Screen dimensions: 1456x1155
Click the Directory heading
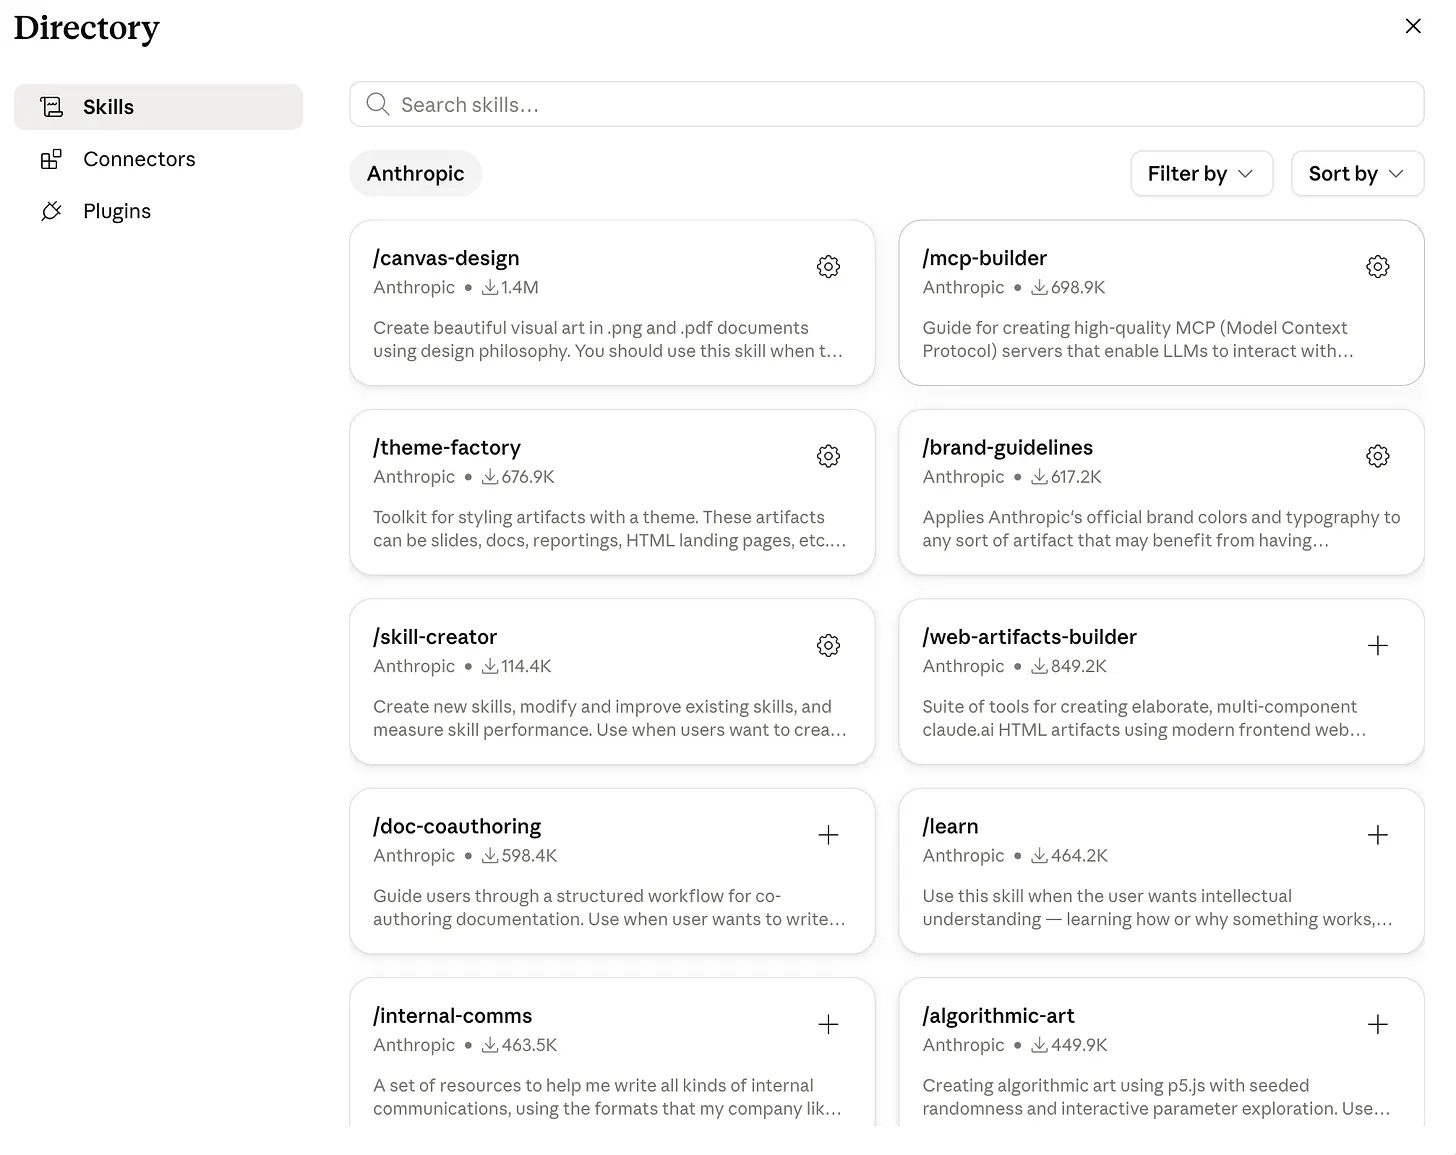point(87,28)
